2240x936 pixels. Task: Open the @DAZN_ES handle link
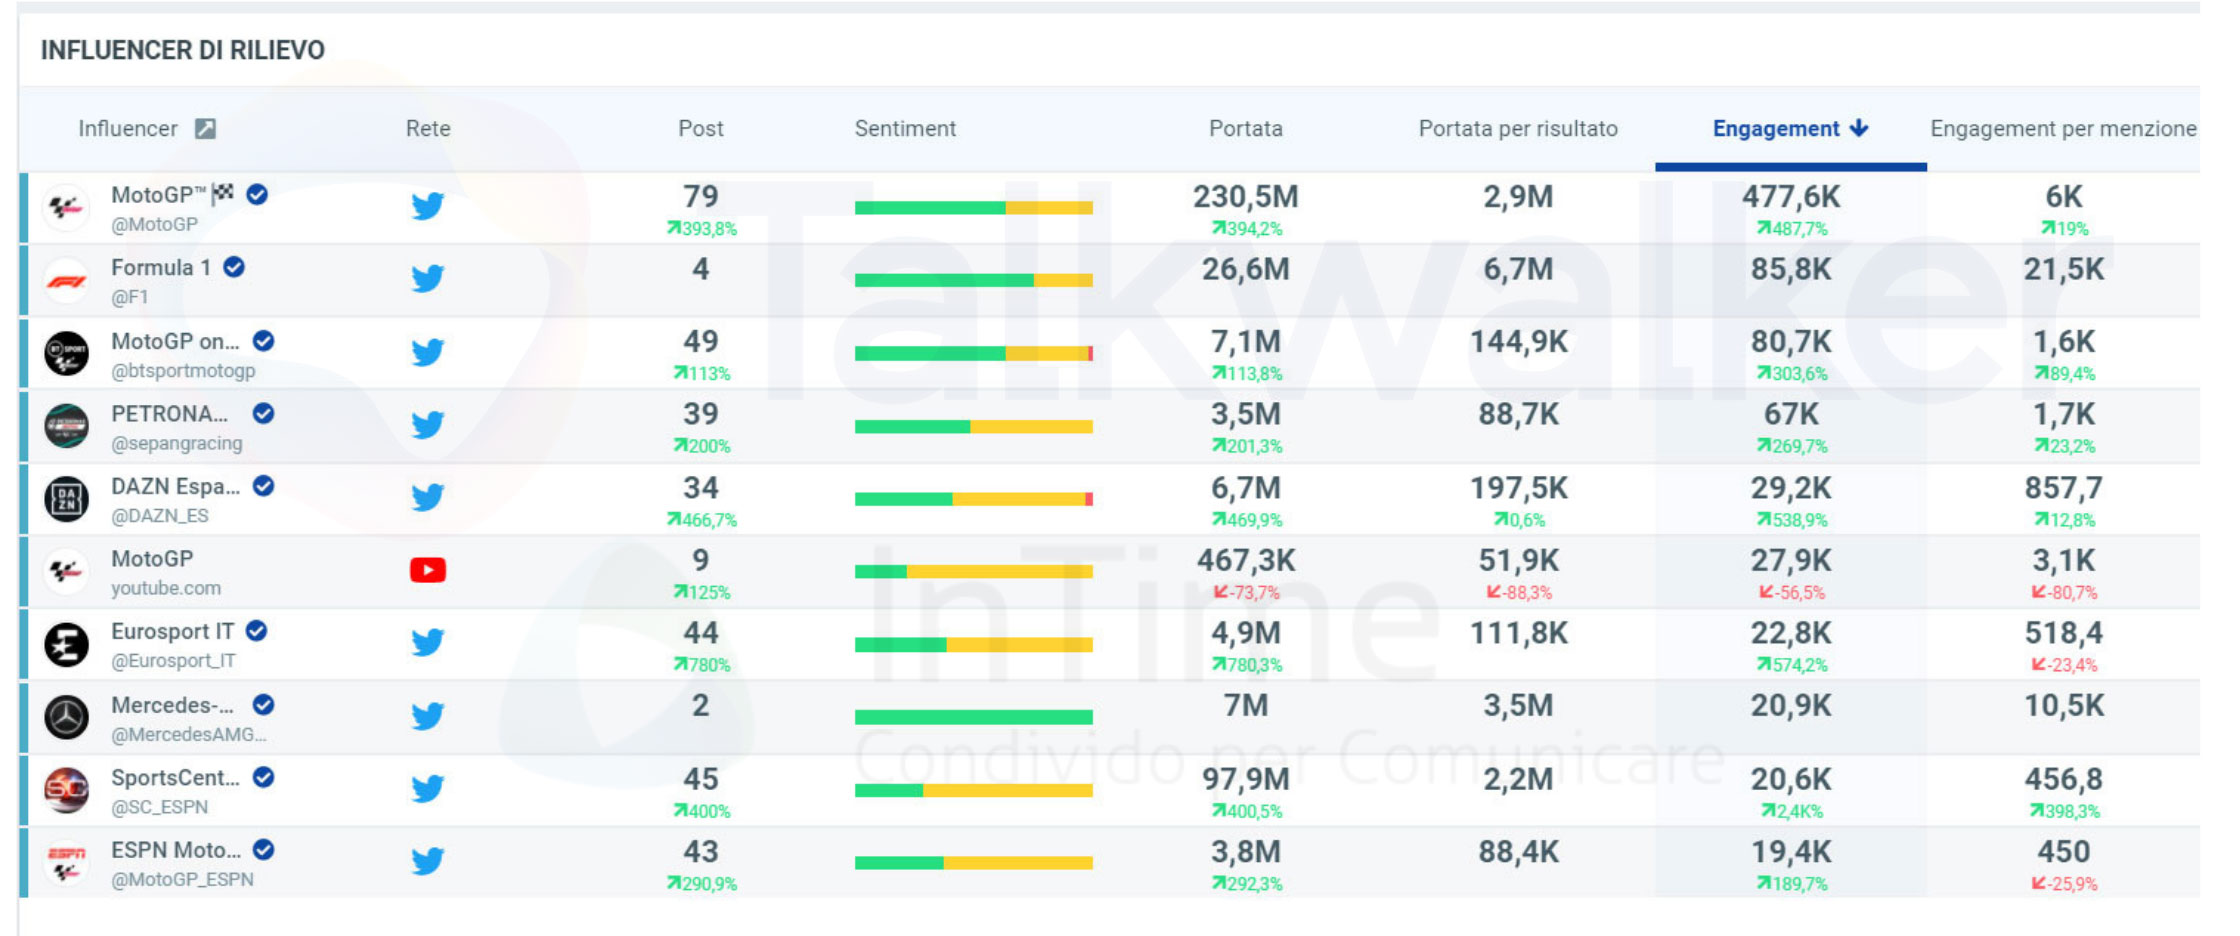pyautogui.click(x=160, y=516)
